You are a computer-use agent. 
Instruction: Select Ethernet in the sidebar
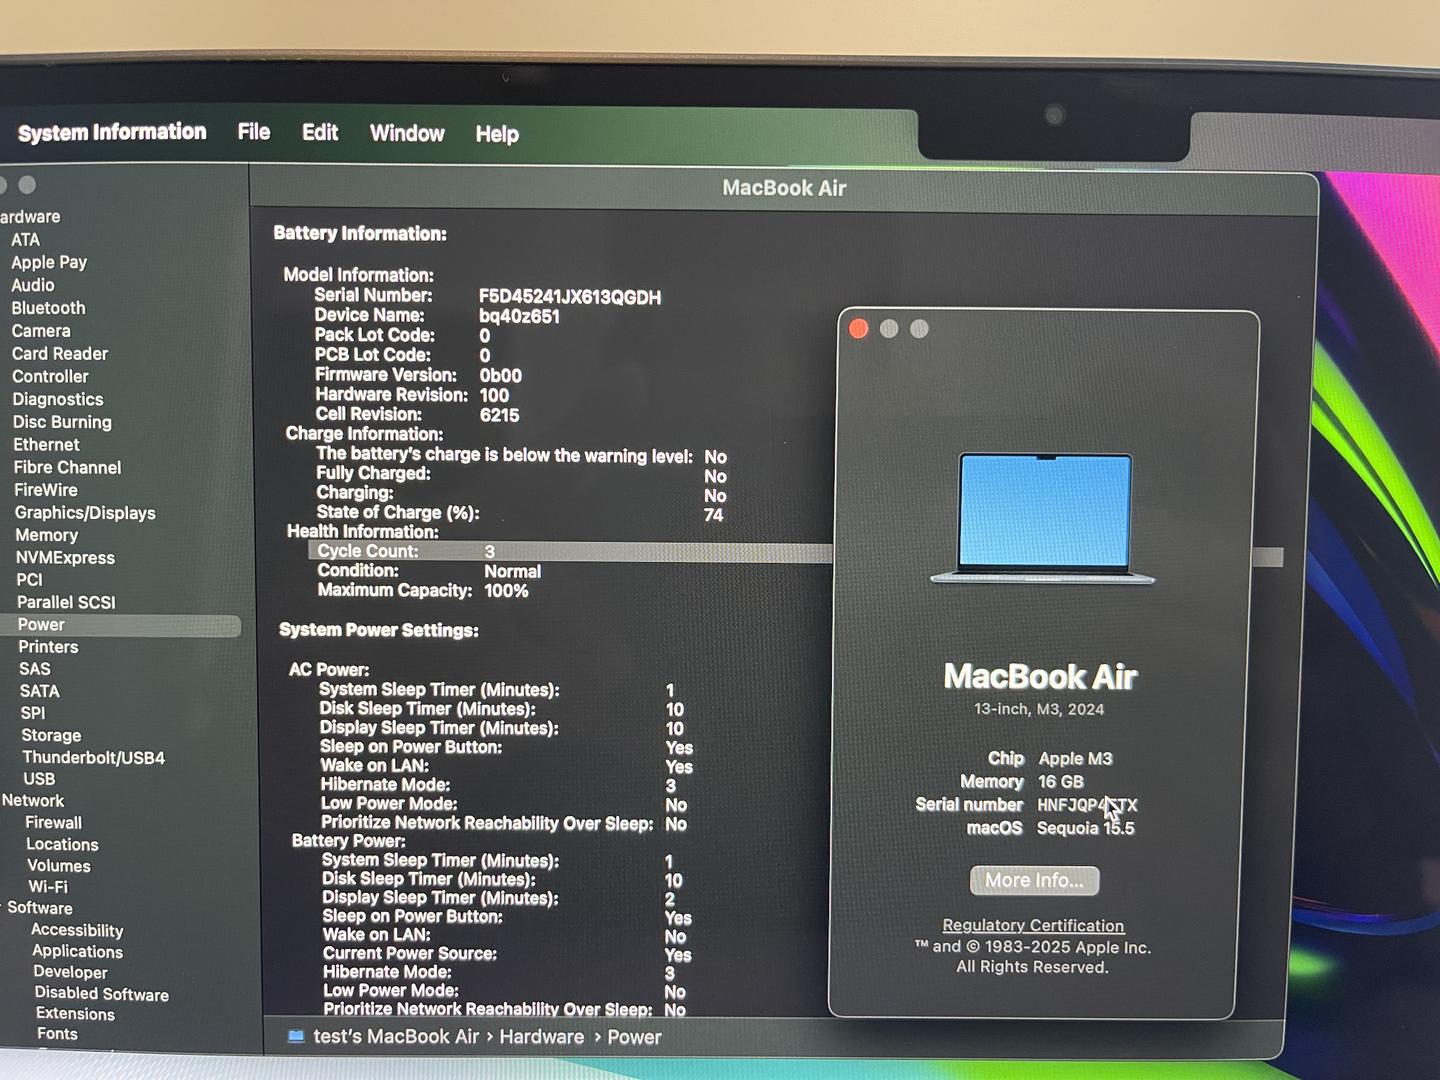[x=46, y=445]
